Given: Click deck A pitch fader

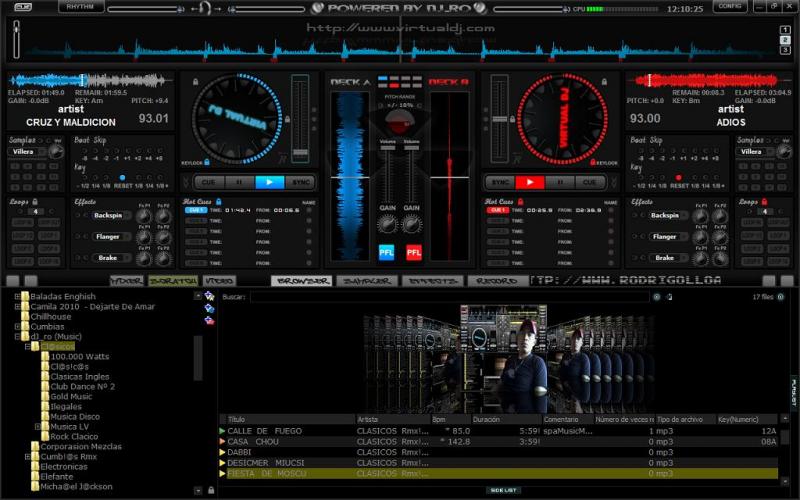Looking at the screenshot, I should (x=300, y=153).
